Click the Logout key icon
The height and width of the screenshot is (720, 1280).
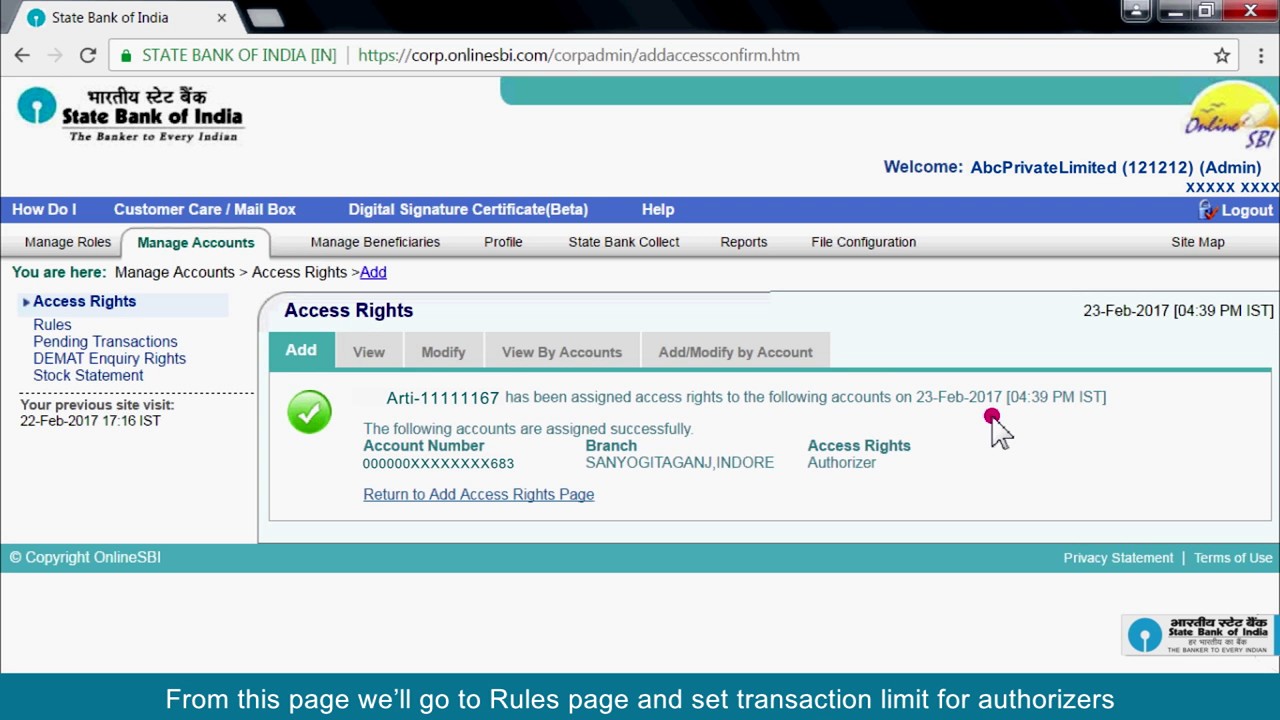[x=1208, y=210]
